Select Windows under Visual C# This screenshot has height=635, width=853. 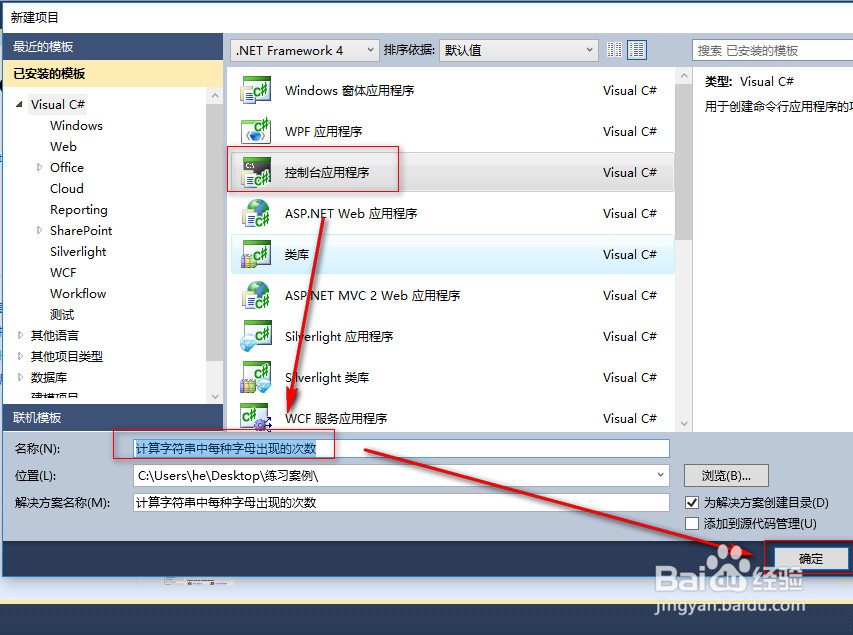tap(76, 125)
